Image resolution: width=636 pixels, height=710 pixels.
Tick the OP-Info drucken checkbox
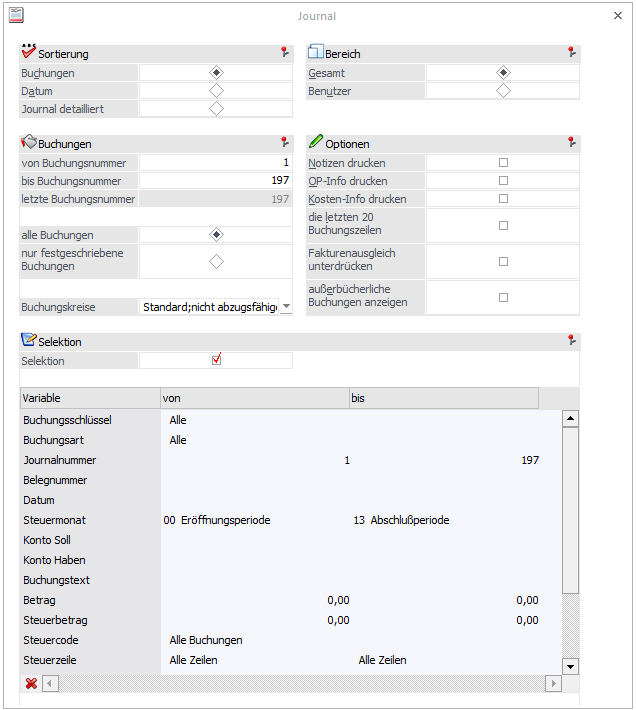(503, 181)
